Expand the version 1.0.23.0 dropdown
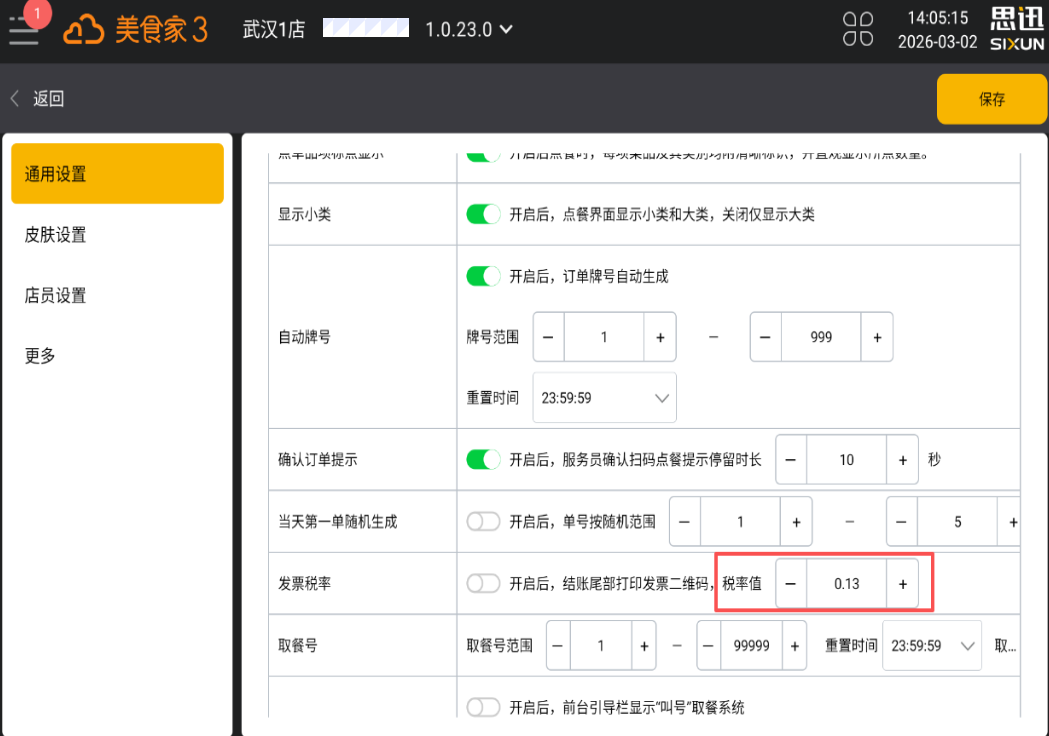This screenshot has height=736, width=1049. coord(469,29)
